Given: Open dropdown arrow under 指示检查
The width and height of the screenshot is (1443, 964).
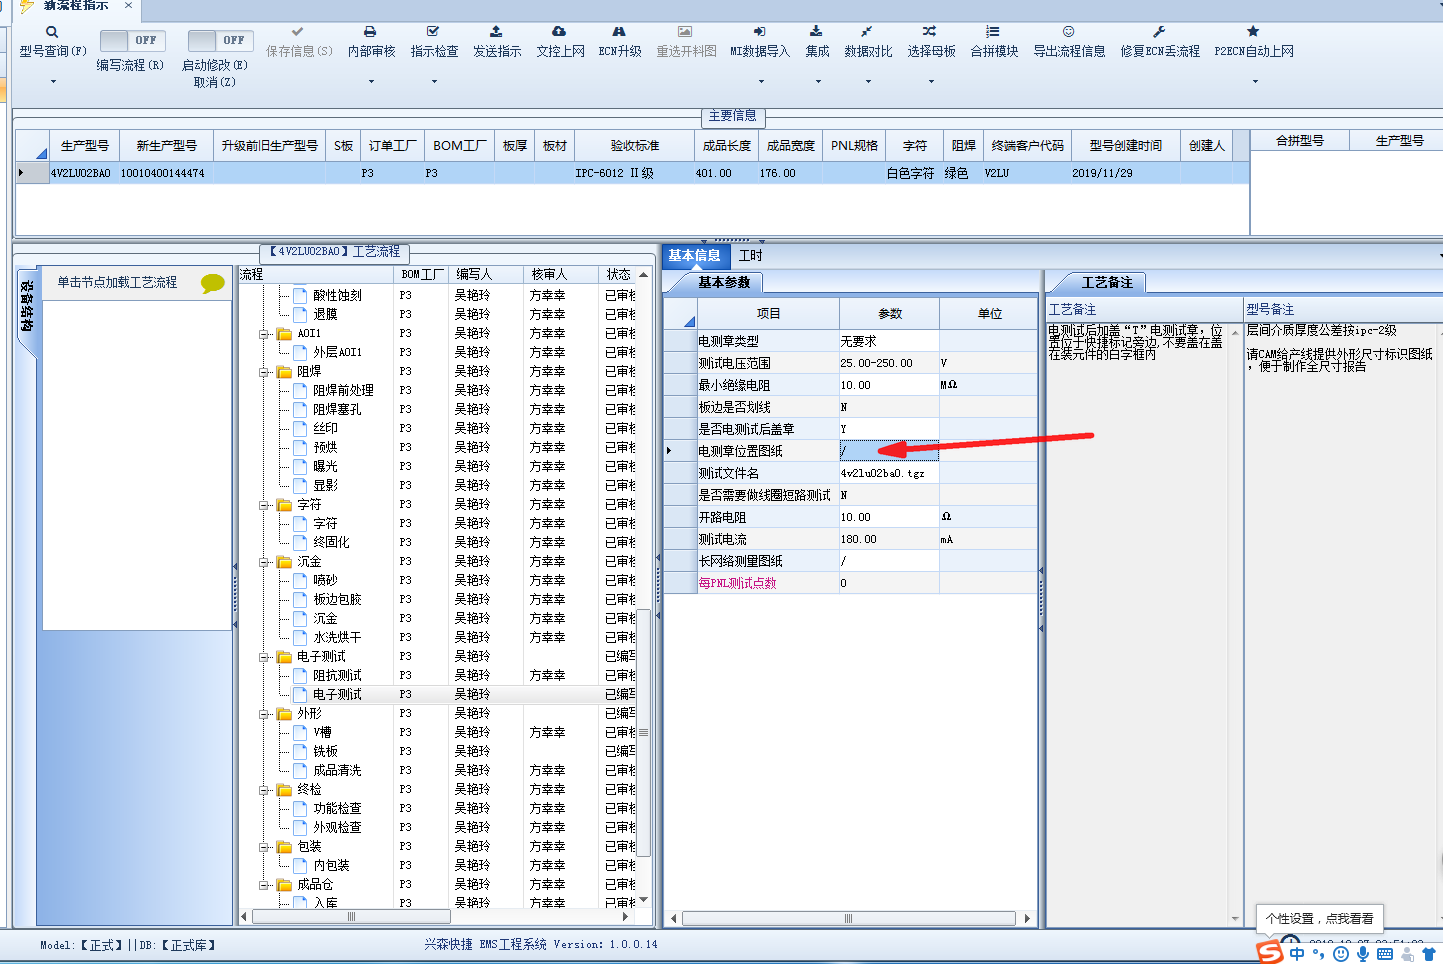Looking at the screenshot, I should coord(434,82).
